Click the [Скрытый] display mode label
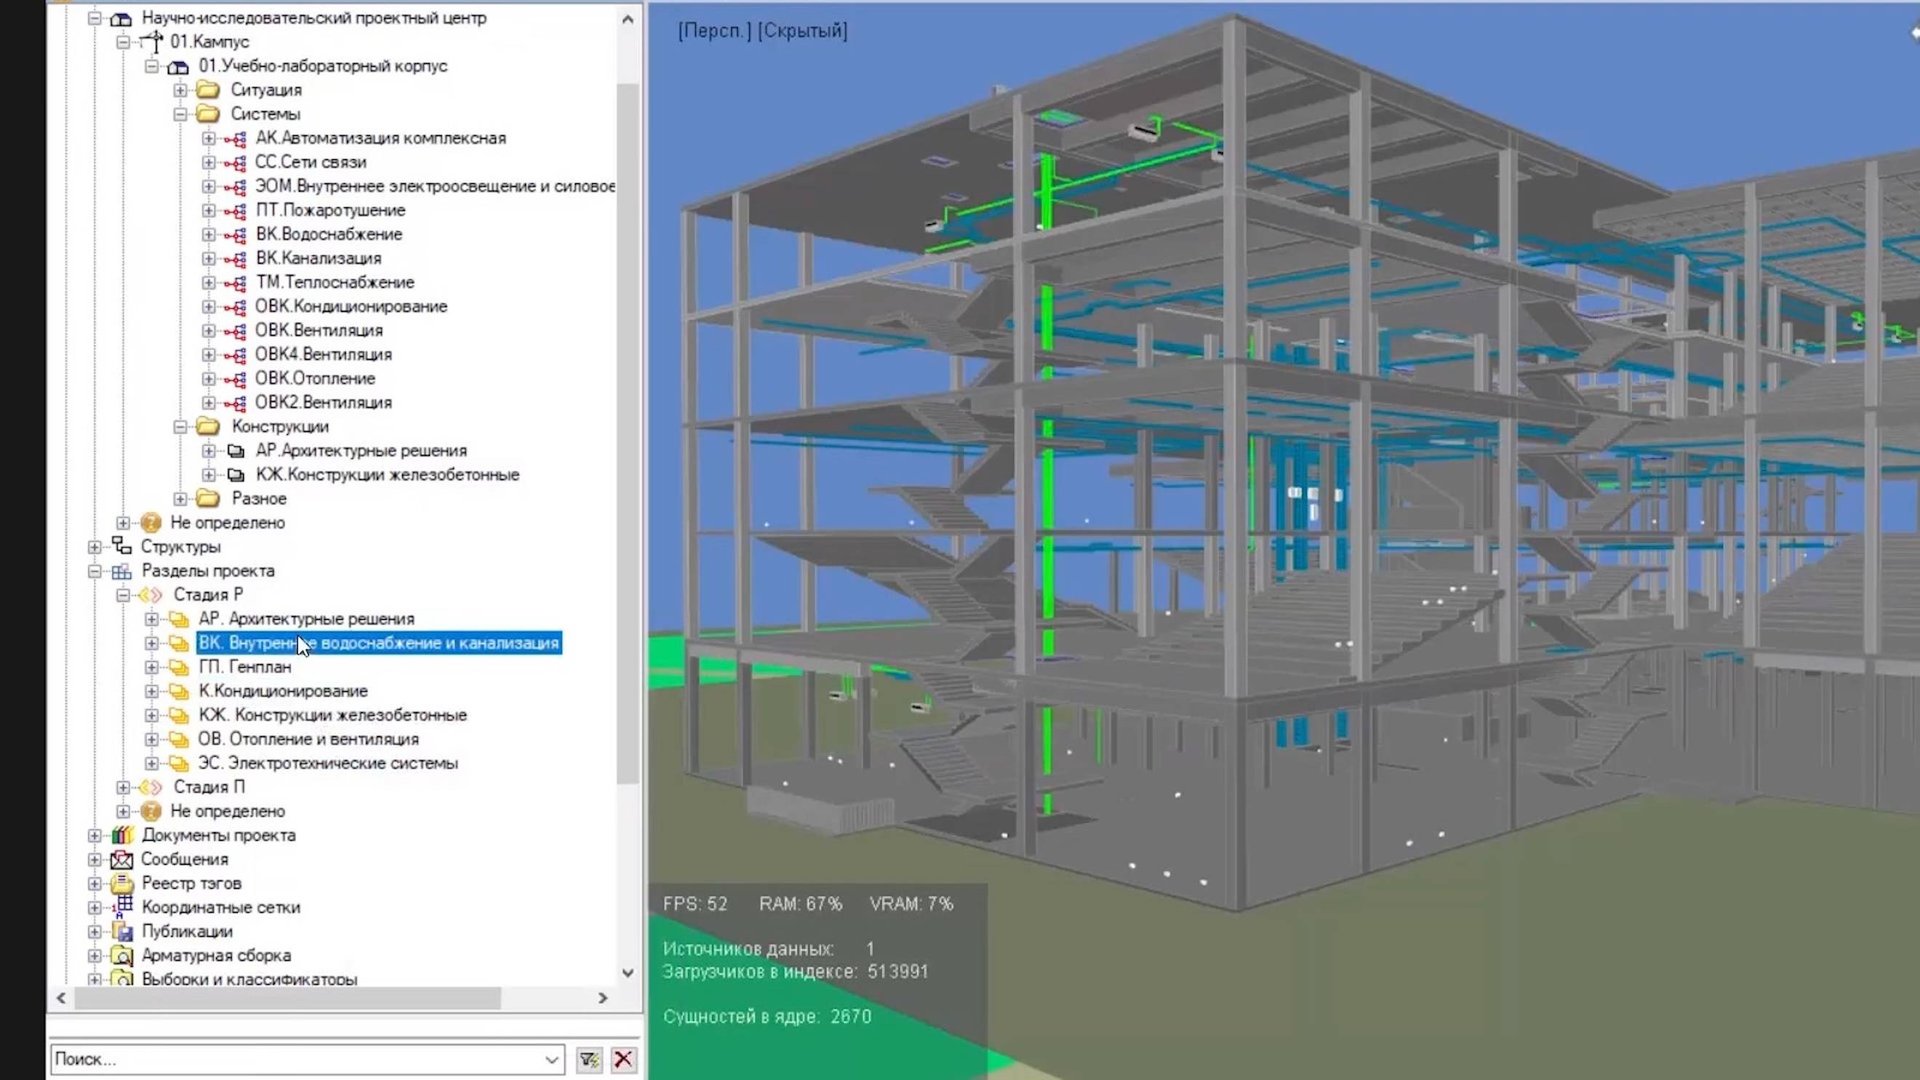This screenshot has height=1080, width=1920. (802, 31)
